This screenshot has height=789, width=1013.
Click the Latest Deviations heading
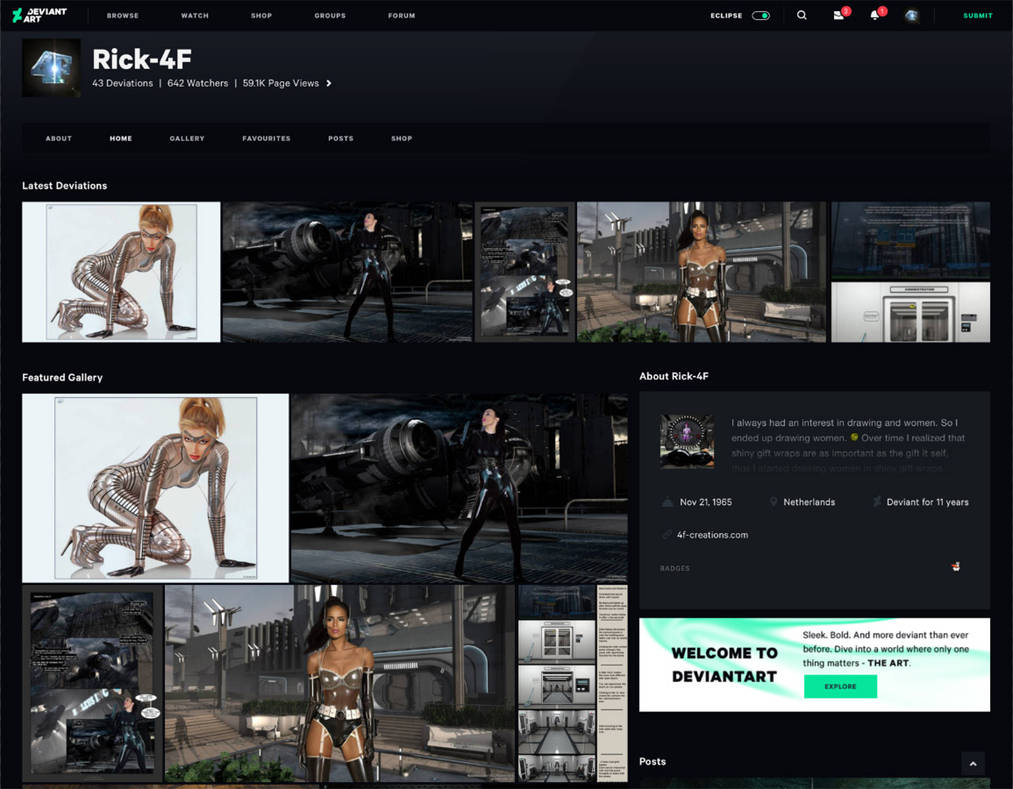(x=65, y=185)
